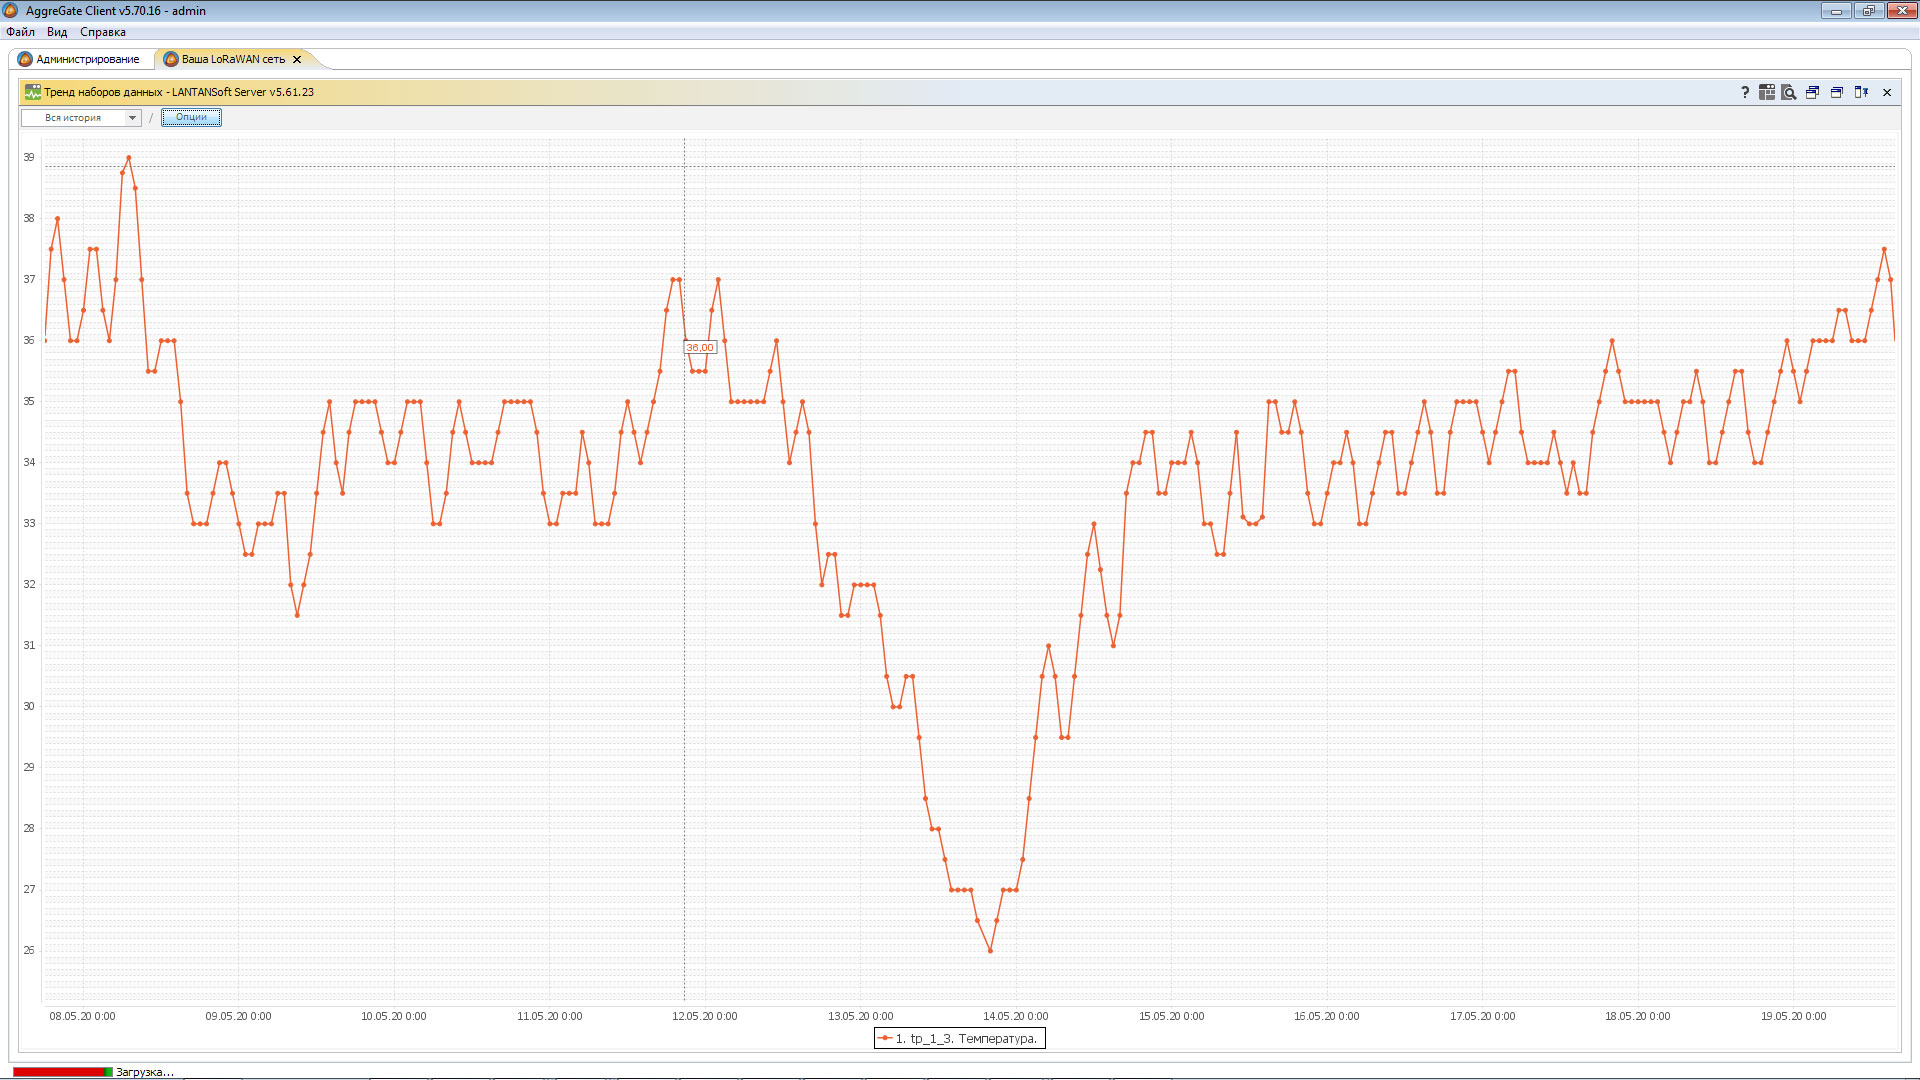This screenshot has width=1920, height=1080.
Task: Open the Вид menu
Action: pyautogui.click(x=57, y=32)
